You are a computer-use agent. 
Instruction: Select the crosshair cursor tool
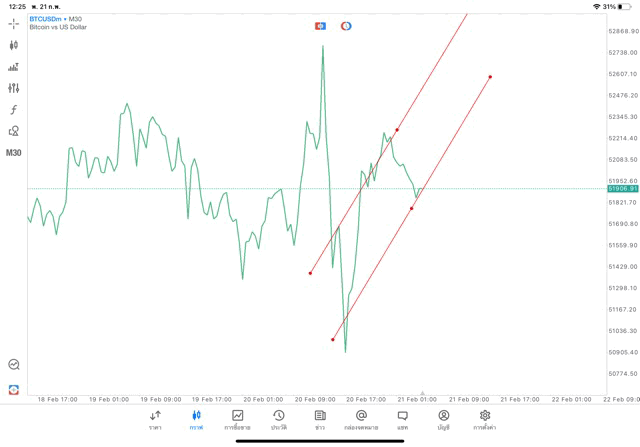13,23
